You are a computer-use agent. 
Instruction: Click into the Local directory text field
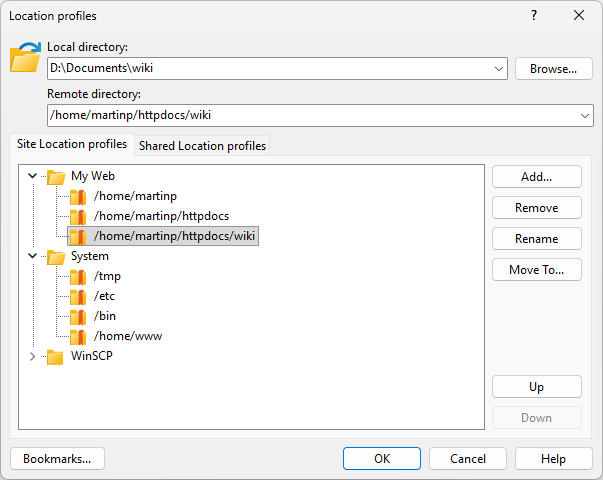270,69
